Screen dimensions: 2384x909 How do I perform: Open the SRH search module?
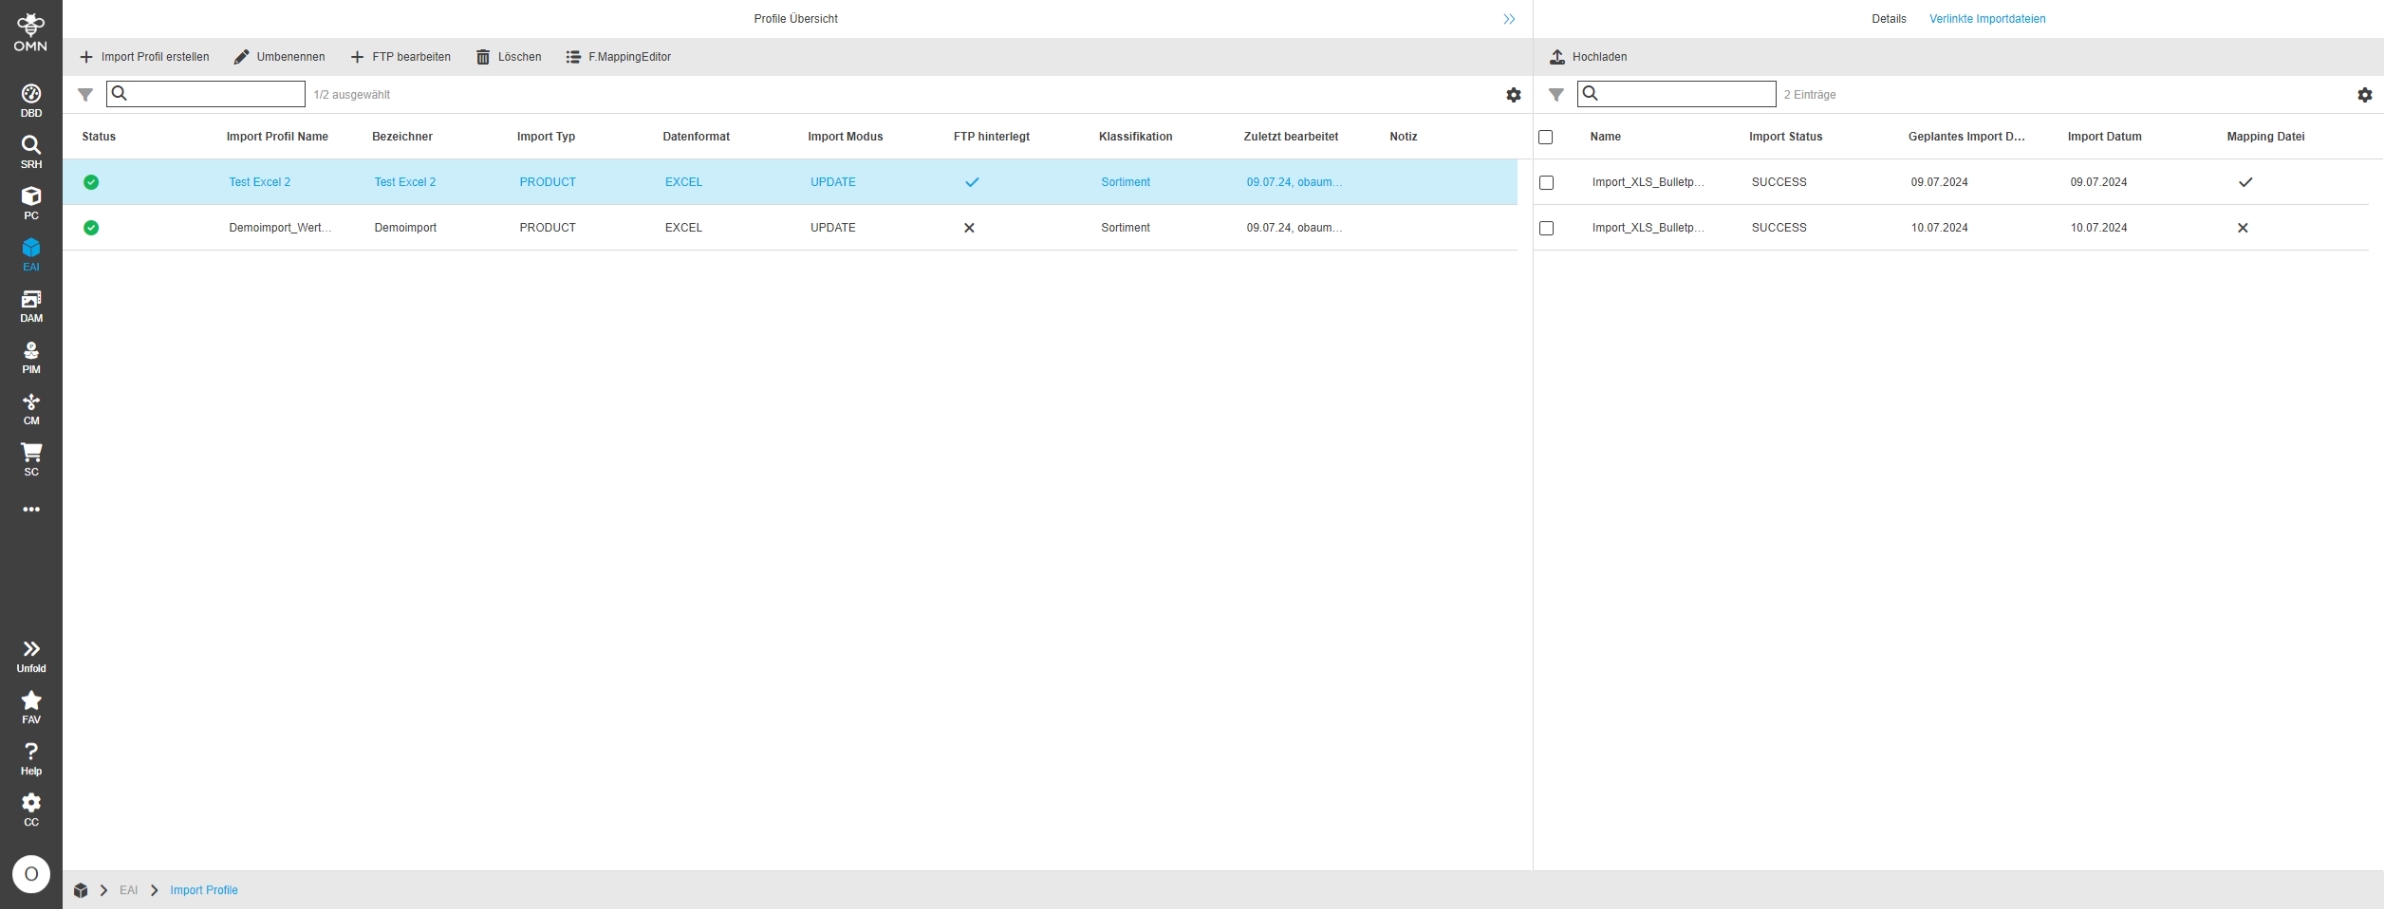coord(31,150)
